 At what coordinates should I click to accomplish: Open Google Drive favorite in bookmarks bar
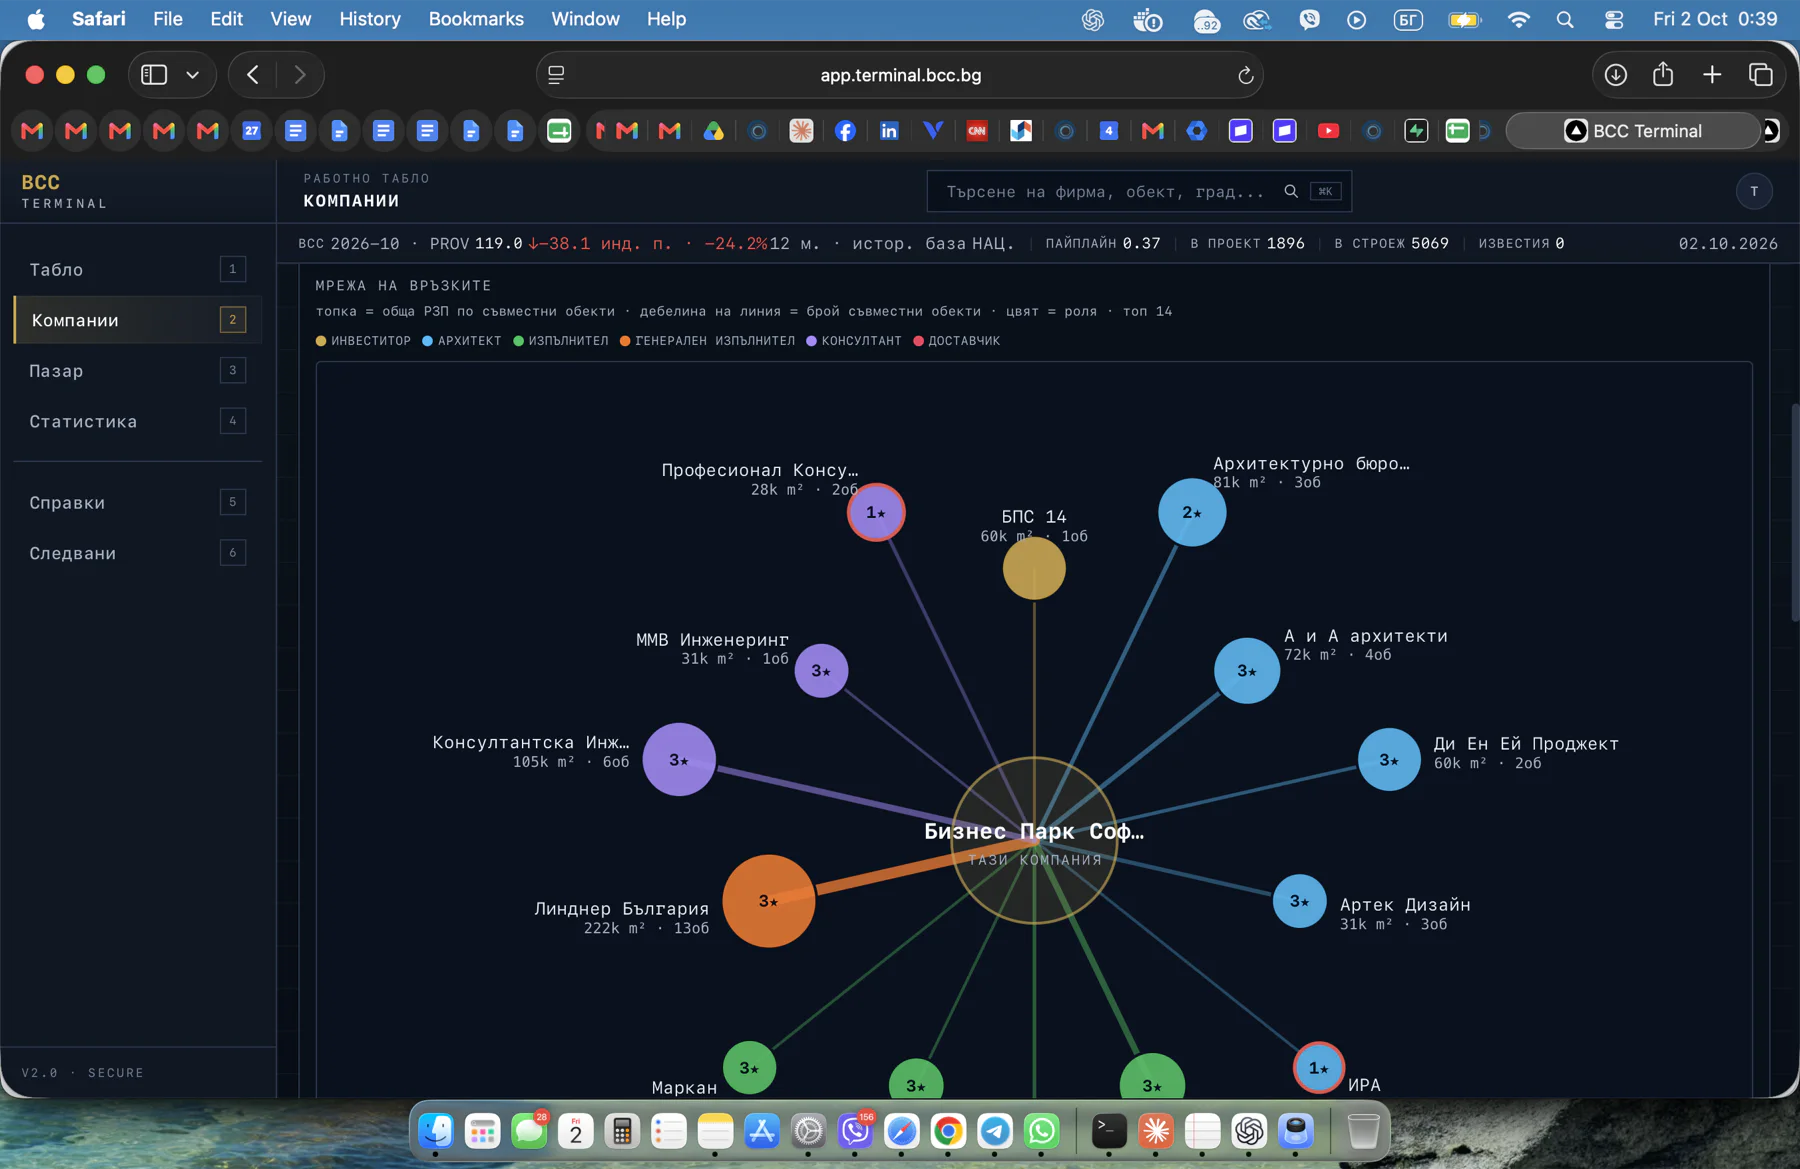pyautogui.click(x=713, y=131)
